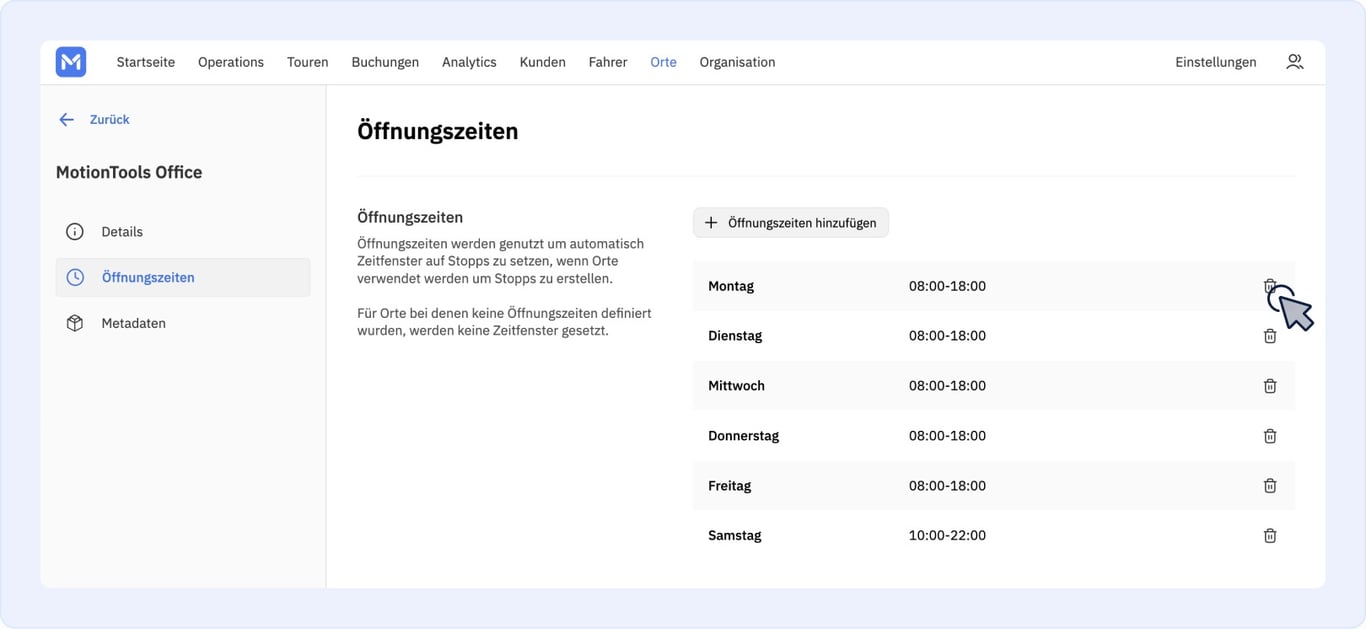Delete Dienstag opening hours with trash icon
Viewport: 1366px width, 629px height.
pyautogui.click(x=1270, y=336)
